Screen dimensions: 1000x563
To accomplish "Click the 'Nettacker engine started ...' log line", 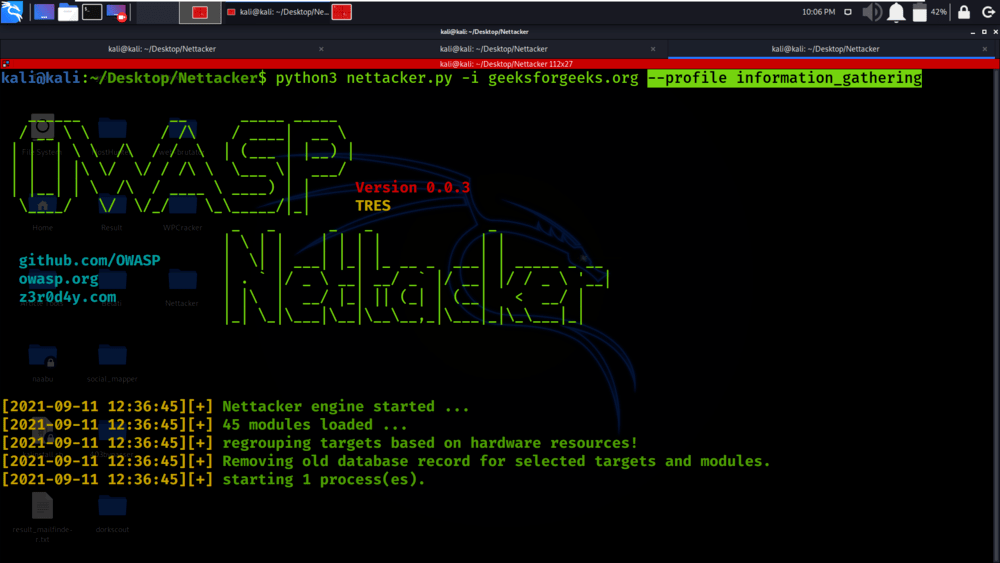I will pos(346,407).
